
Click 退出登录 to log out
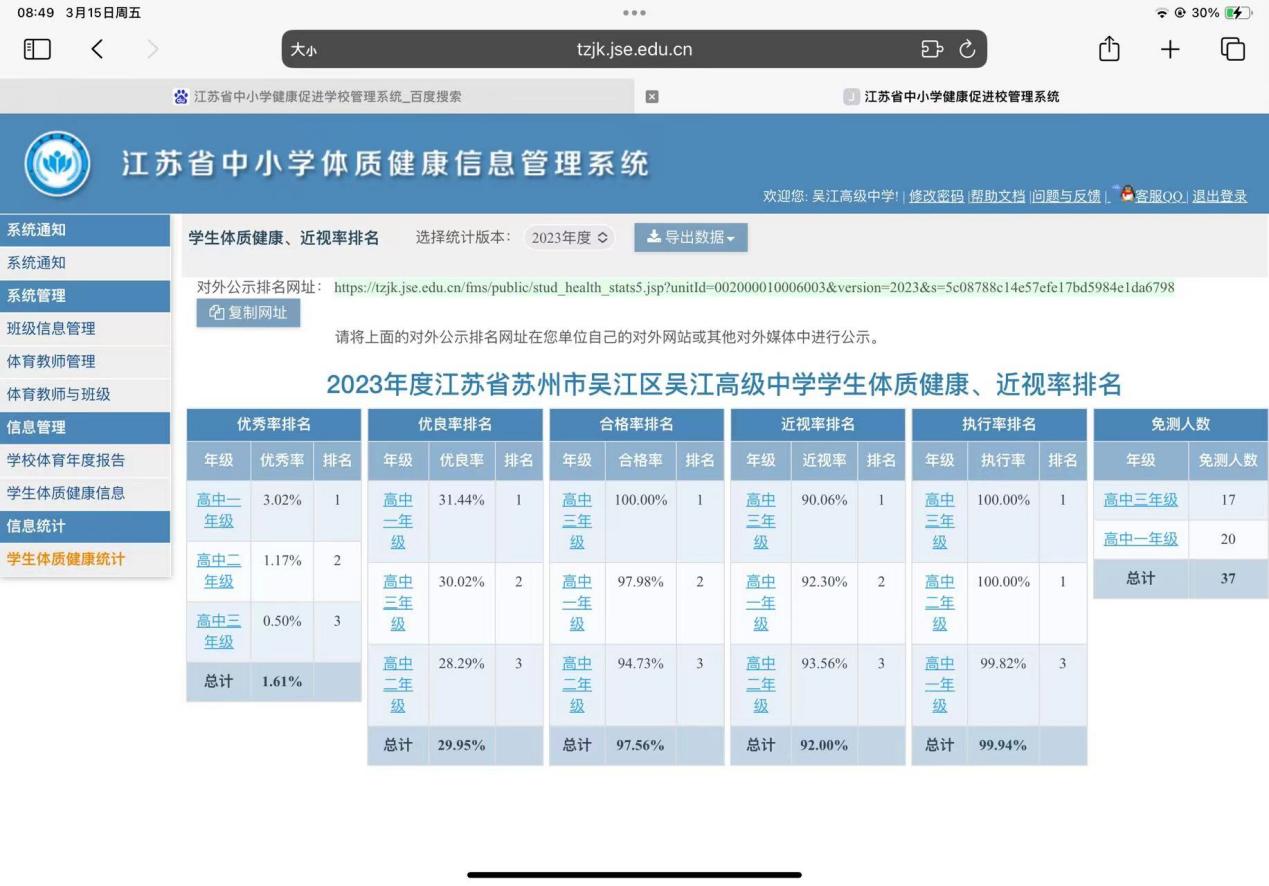click(x=1219, y=196)
